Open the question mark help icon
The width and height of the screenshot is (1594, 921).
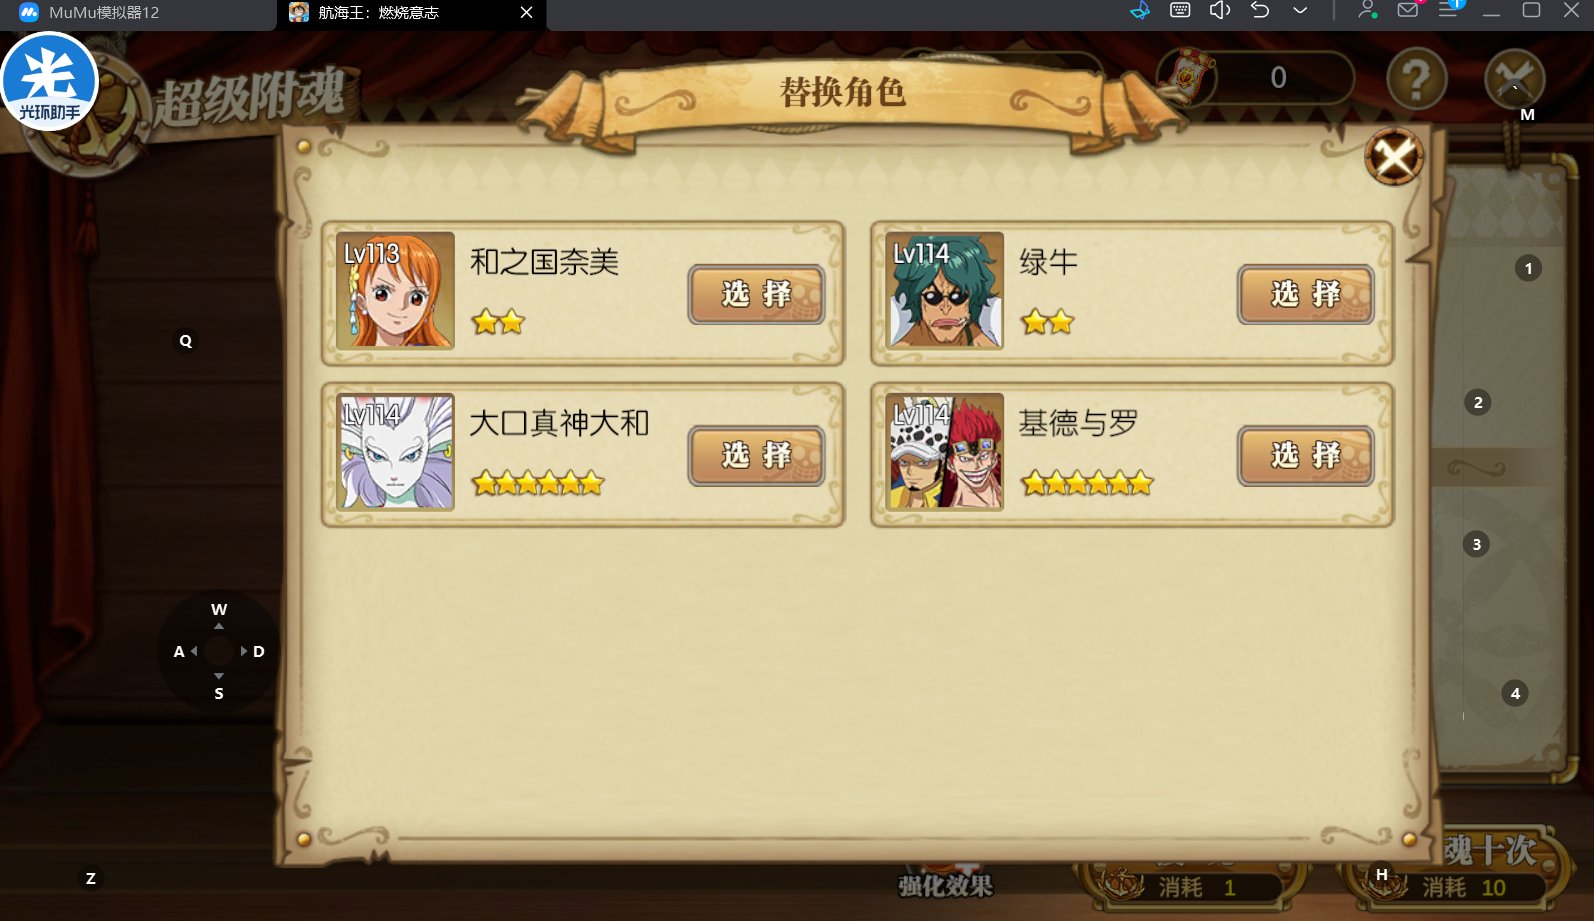tap(1416, 78)
